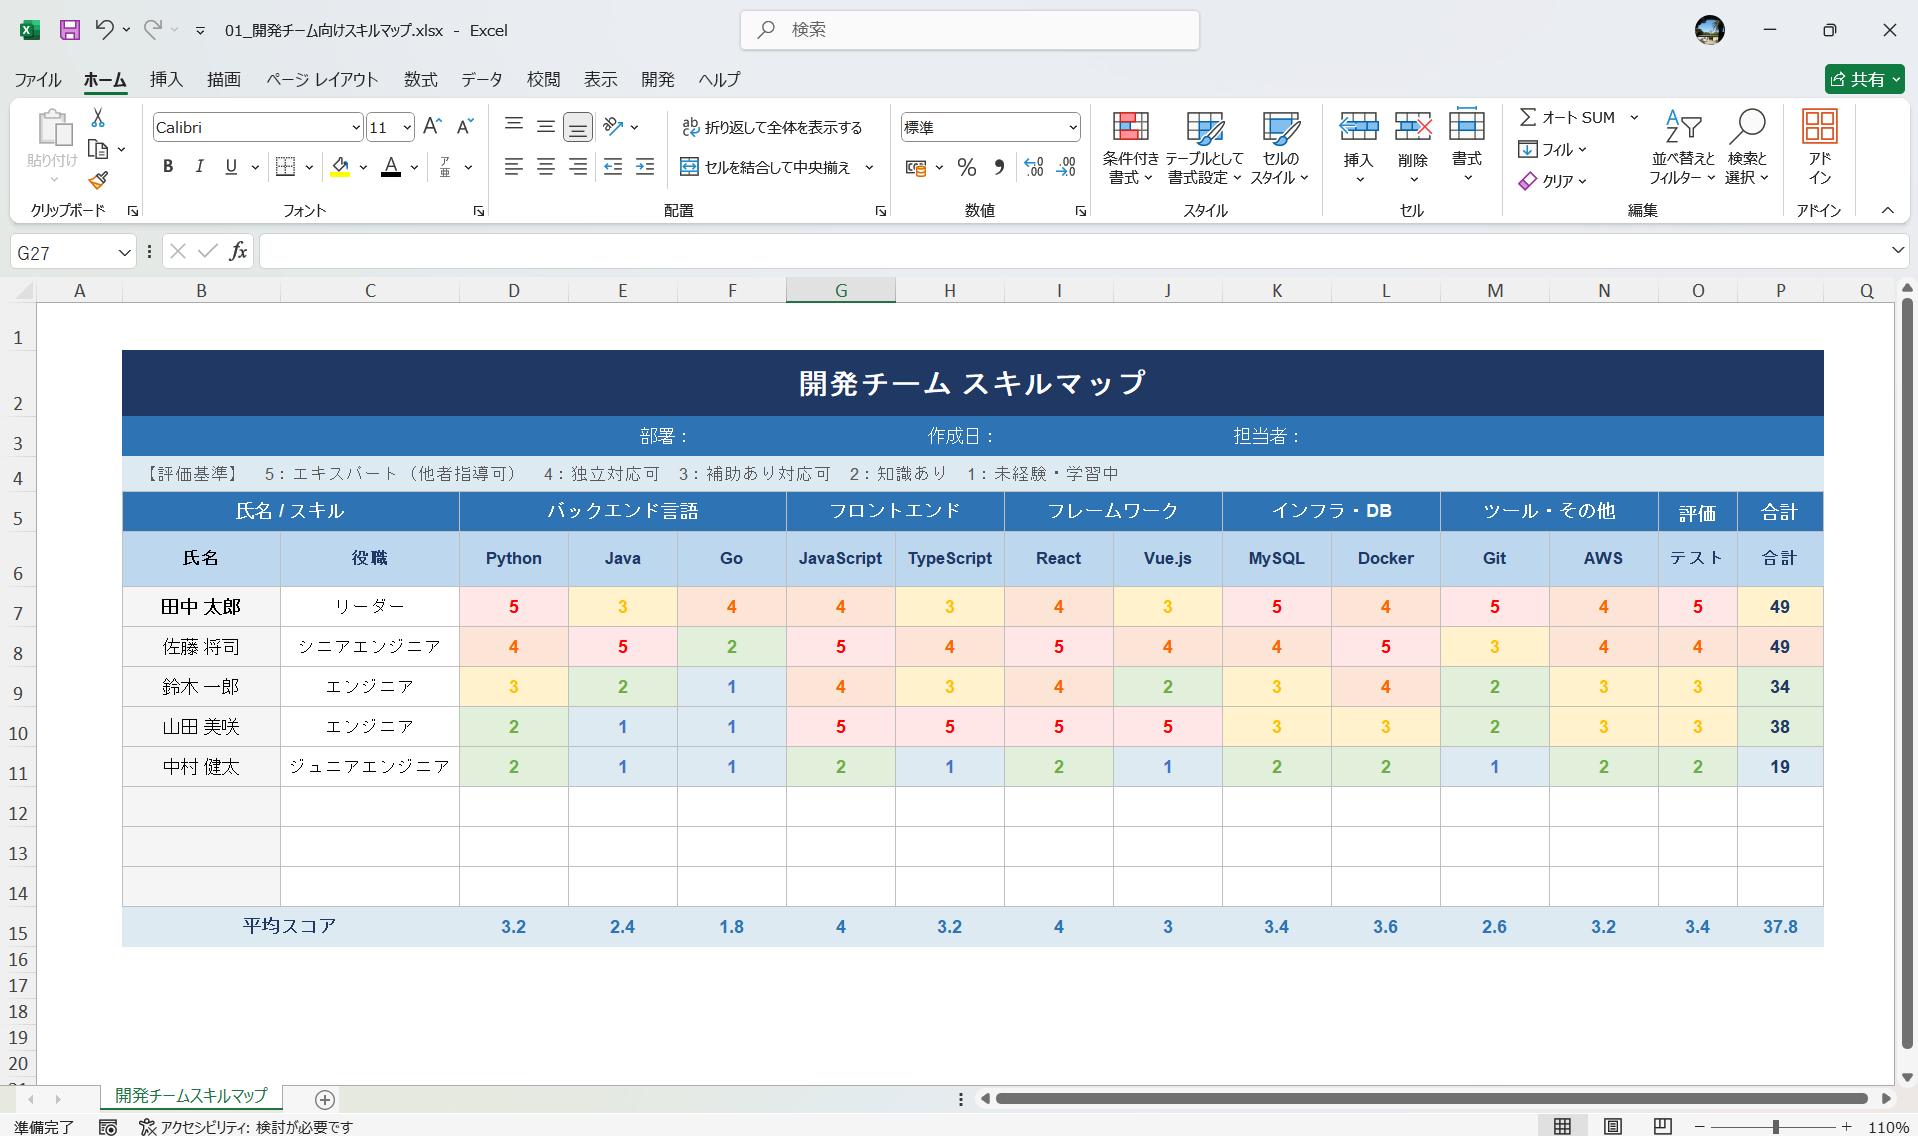
Task: Apply percent style from the number group
Action: pyautogui.click(x=966, y=167)
